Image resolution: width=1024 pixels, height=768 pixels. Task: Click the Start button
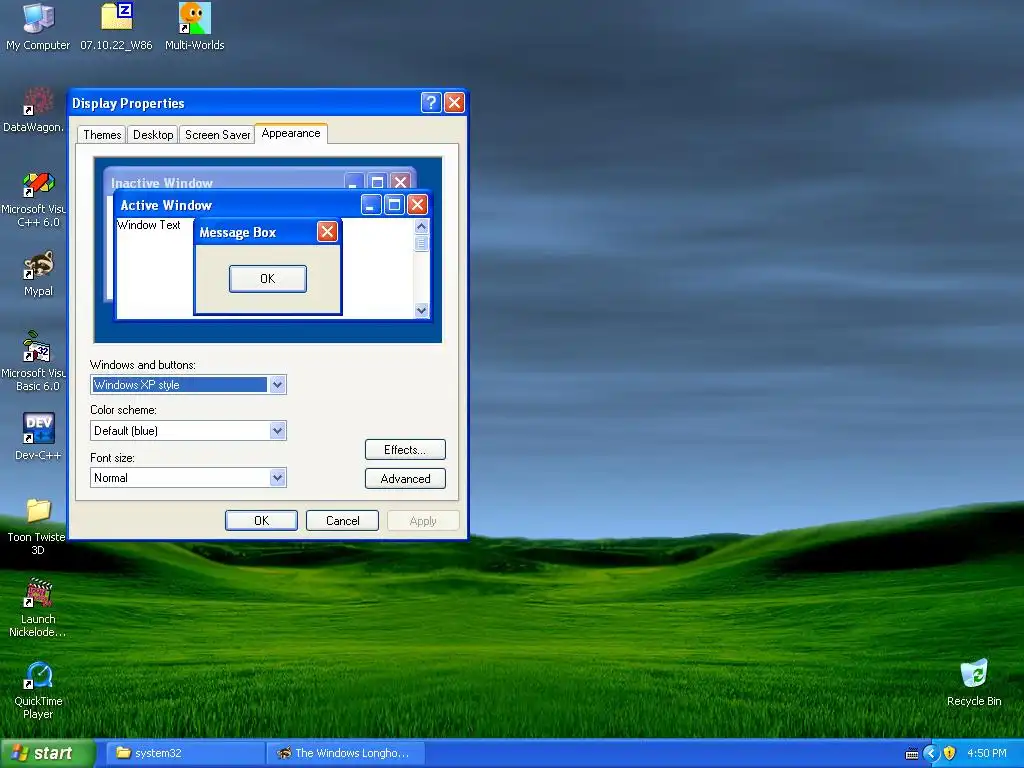[47, 753]
